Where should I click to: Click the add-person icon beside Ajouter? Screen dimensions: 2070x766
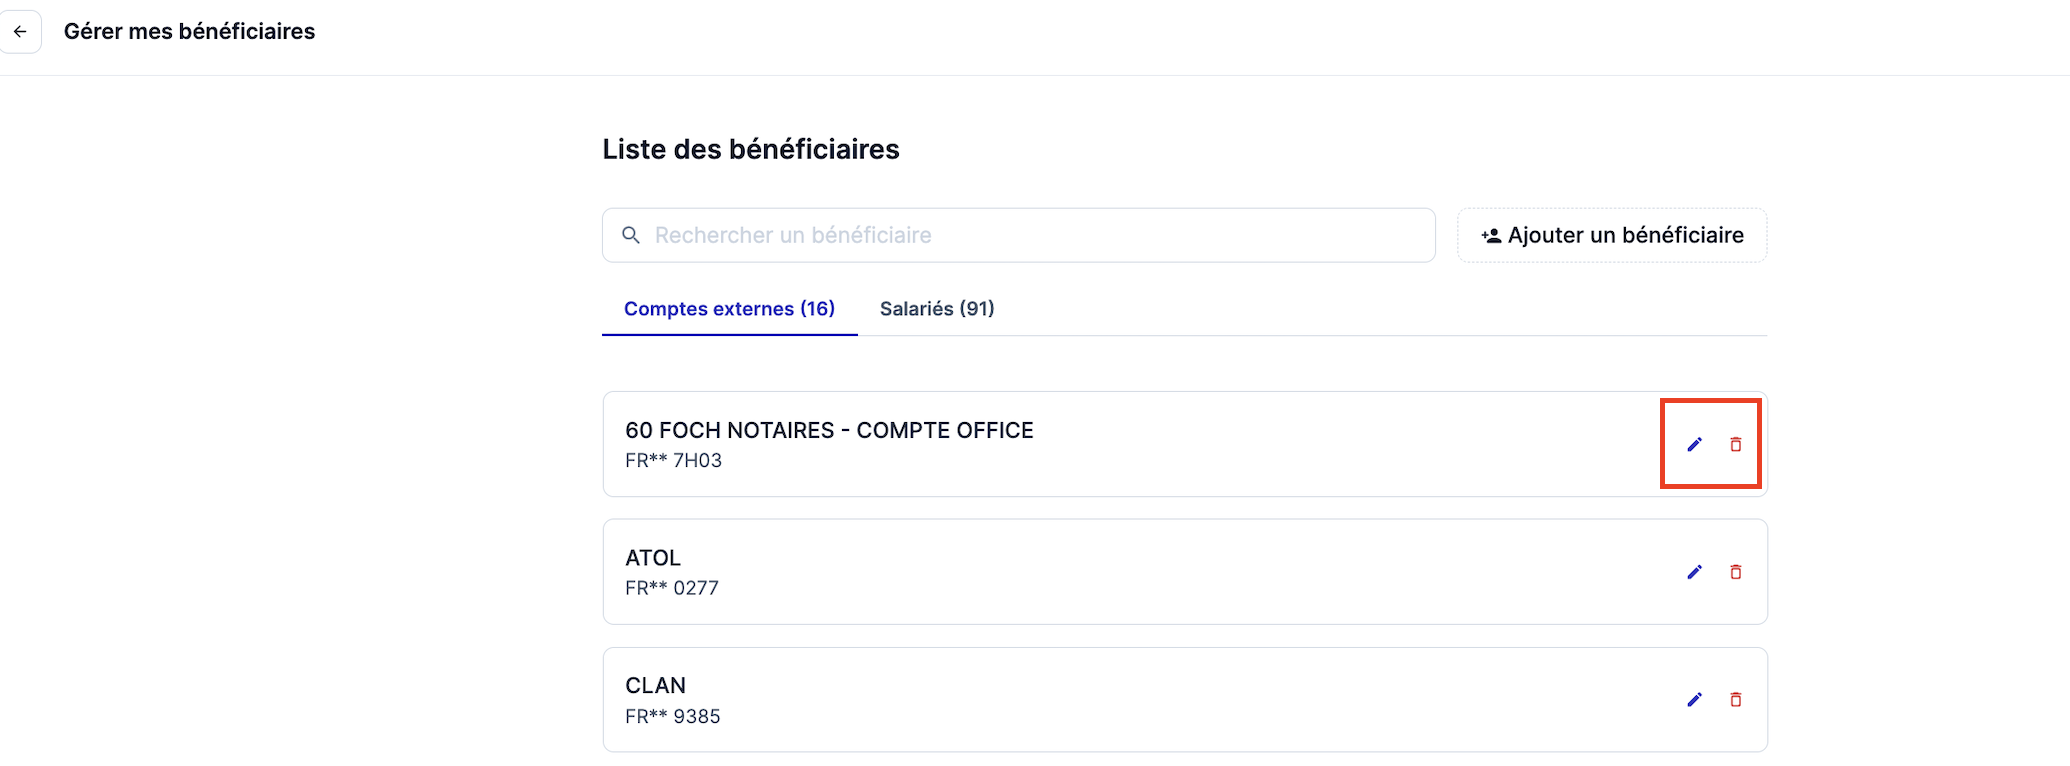1491,236
